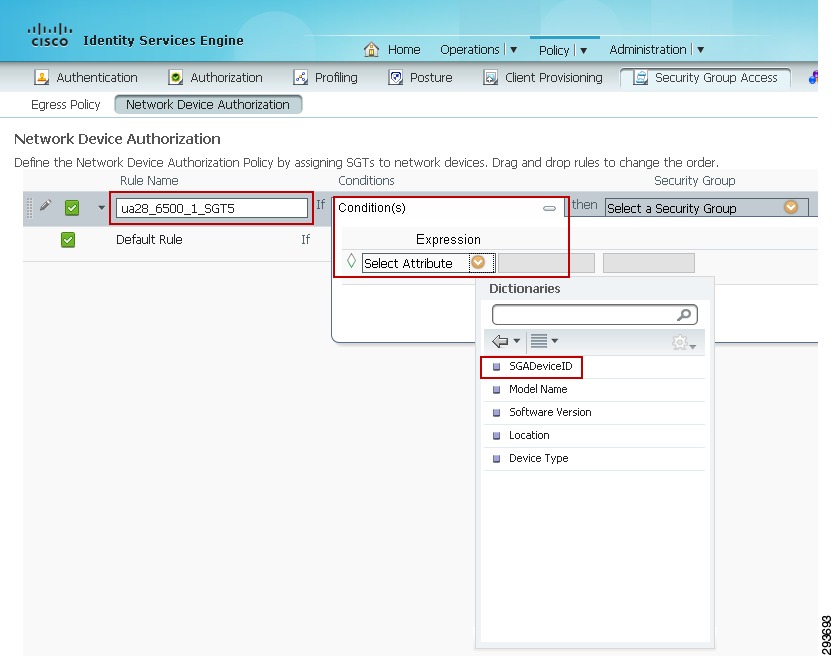This screenshot has height=656, width=832.
Task: Open the gear settings menu in Dictionaries
Action: 683,342
